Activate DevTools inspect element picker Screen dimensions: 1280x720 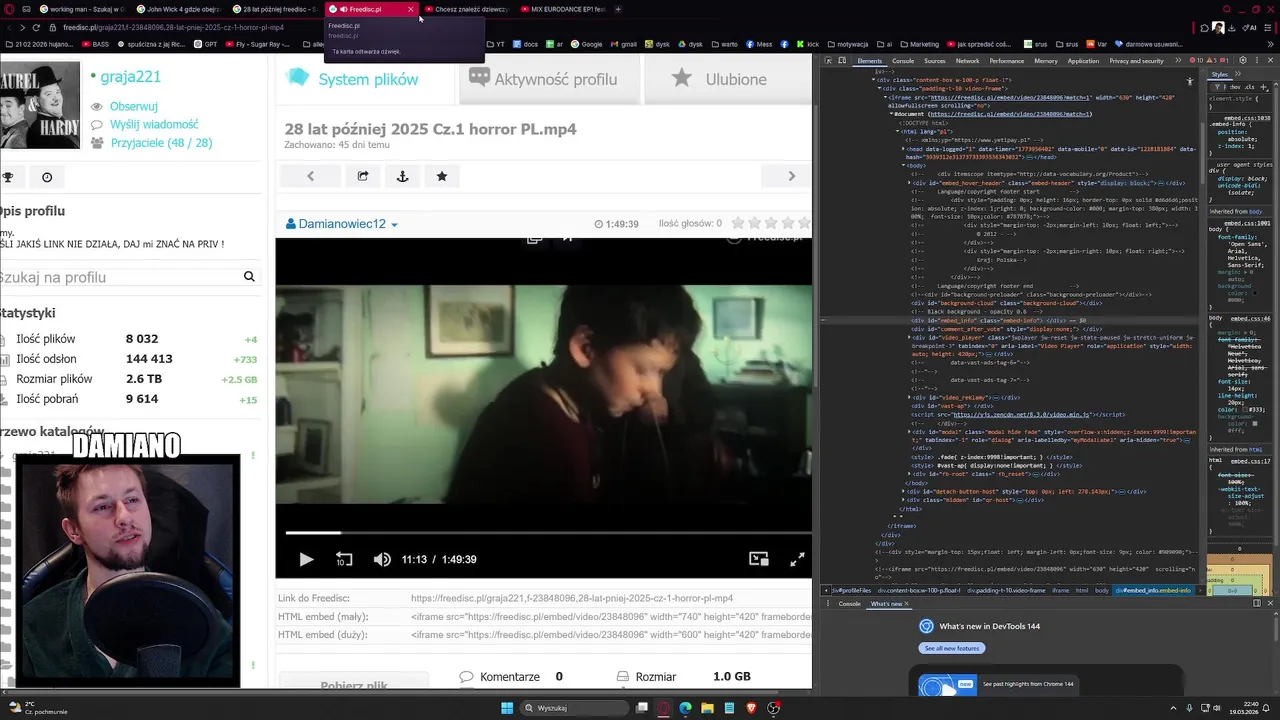point(830,61)
